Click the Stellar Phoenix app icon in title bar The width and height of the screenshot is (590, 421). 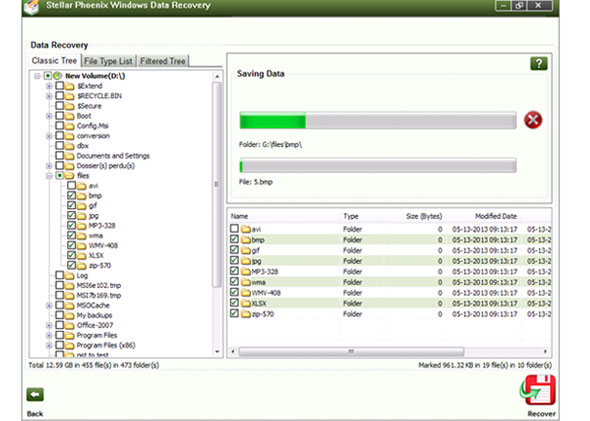coord(31,6)
